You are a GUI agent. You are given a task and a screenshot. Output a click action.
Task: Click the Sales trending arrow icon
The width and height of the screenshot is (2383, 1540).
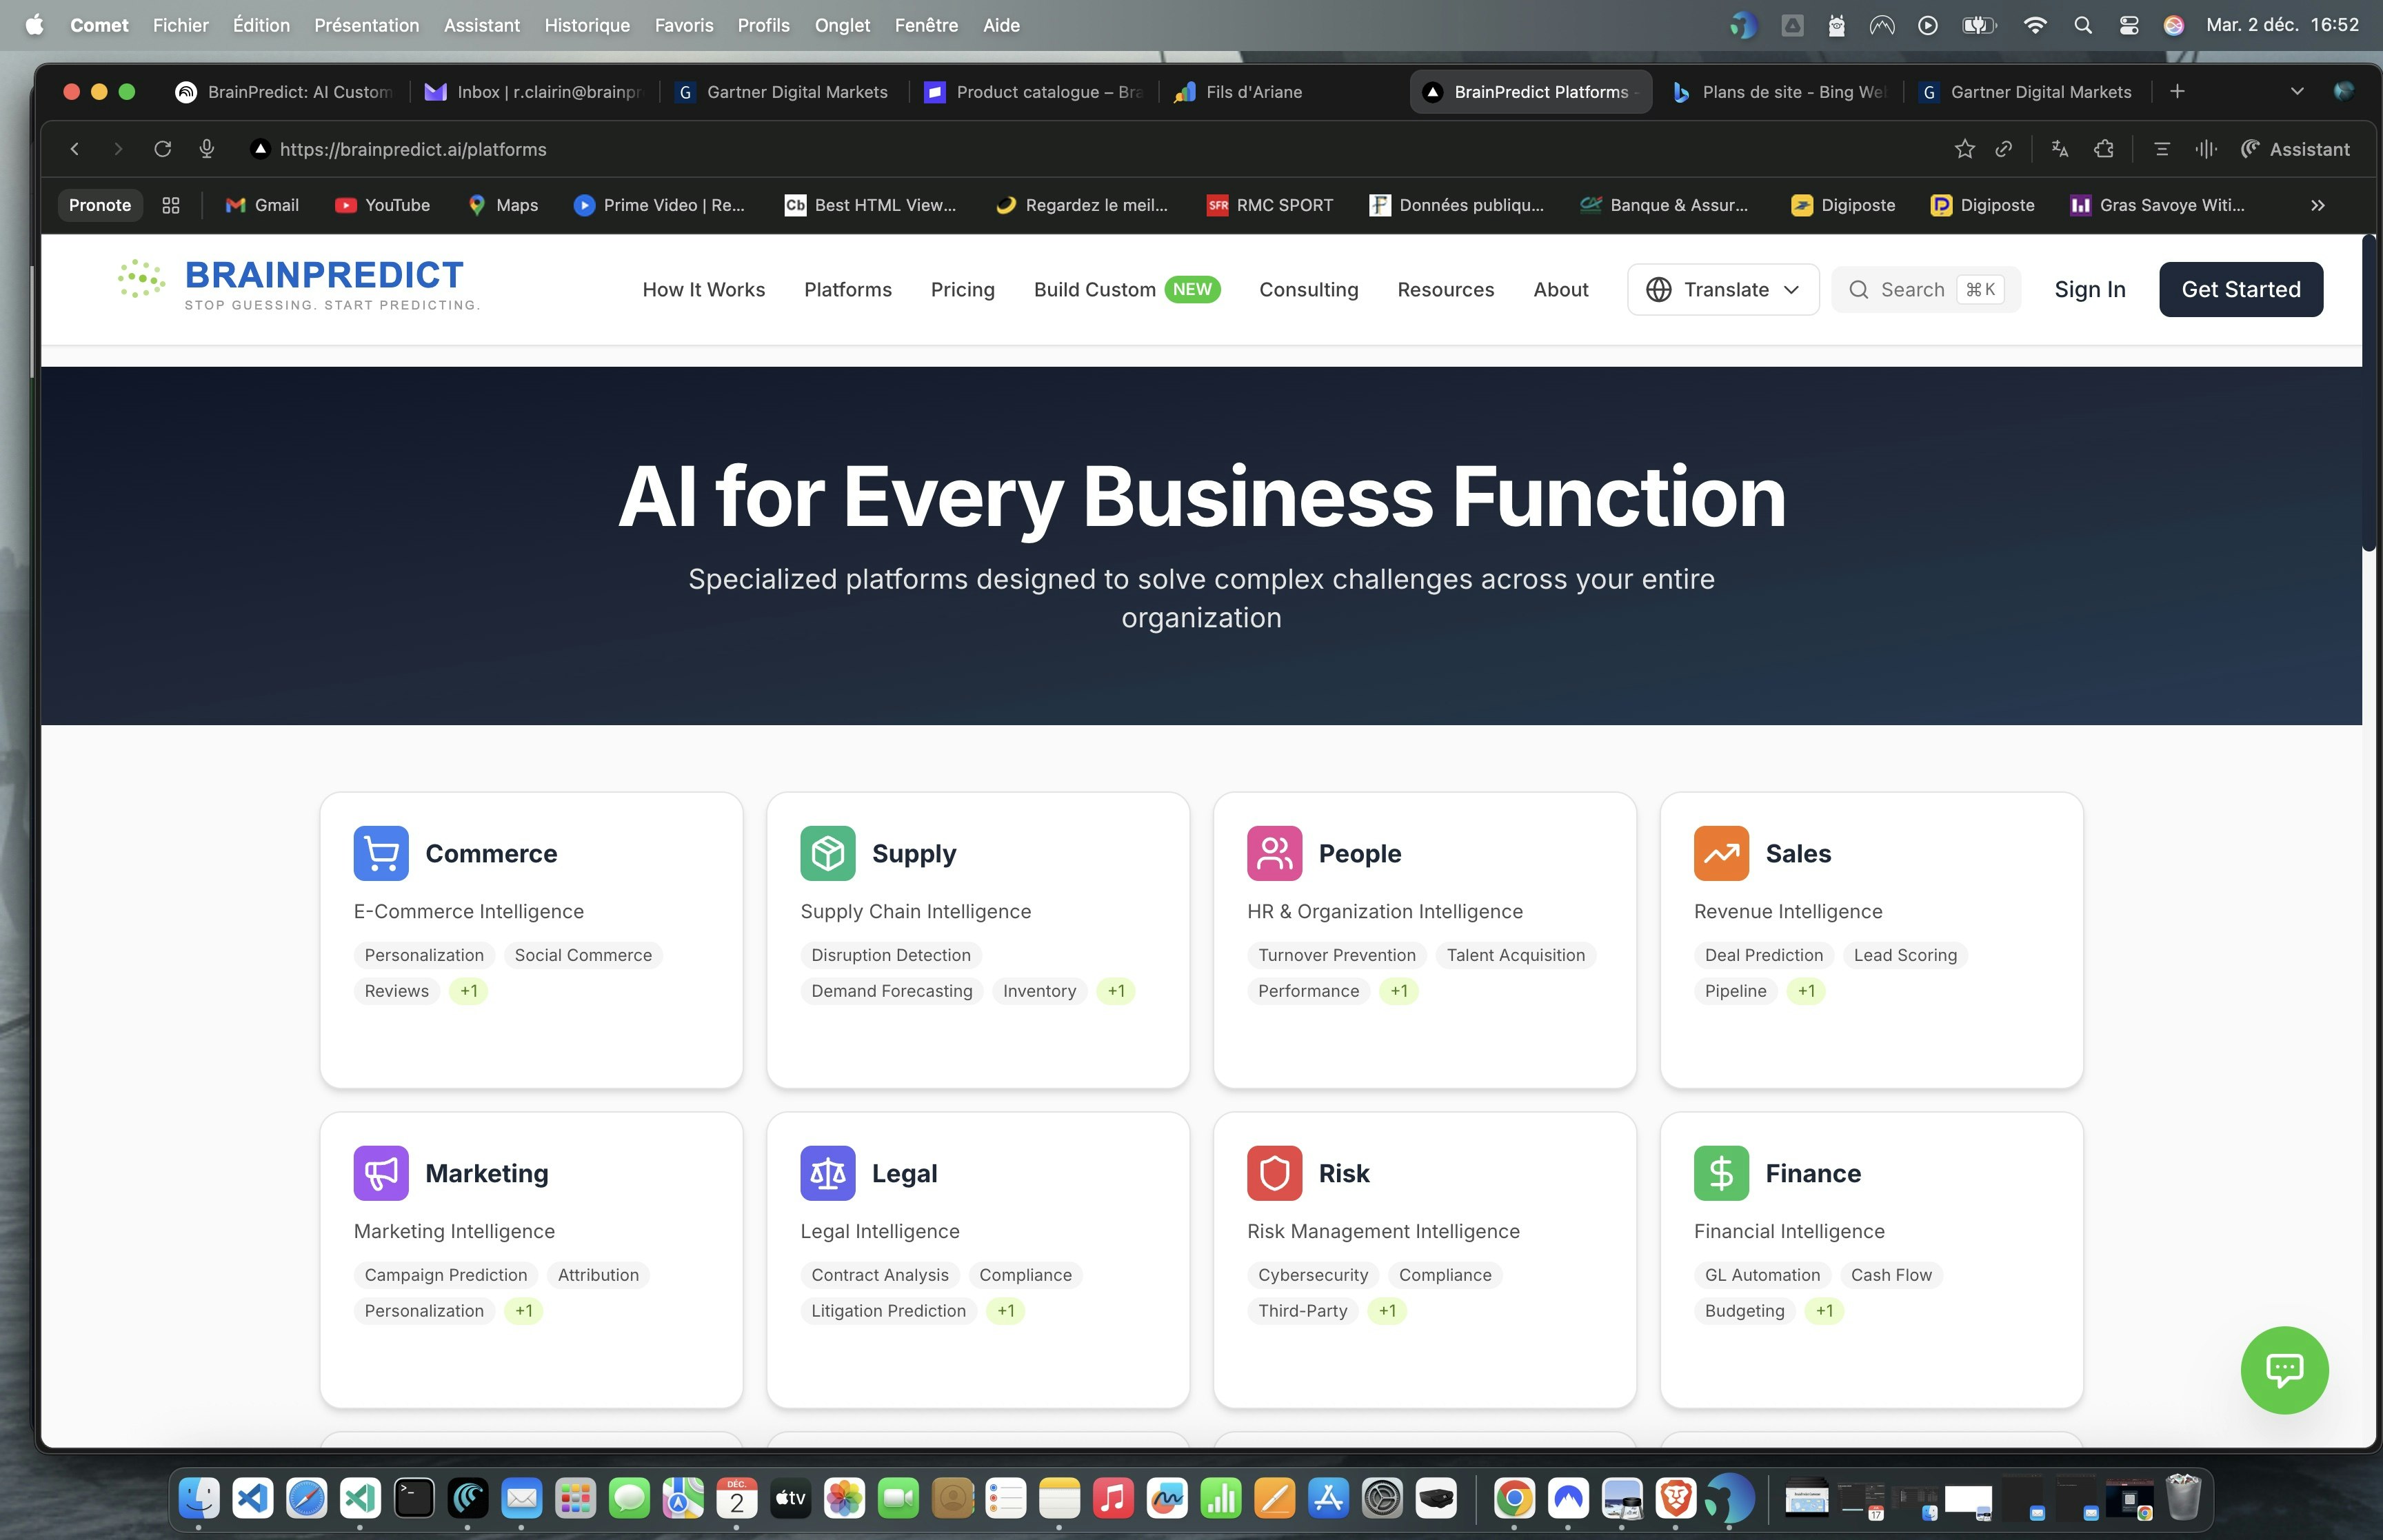(1721, 853)
